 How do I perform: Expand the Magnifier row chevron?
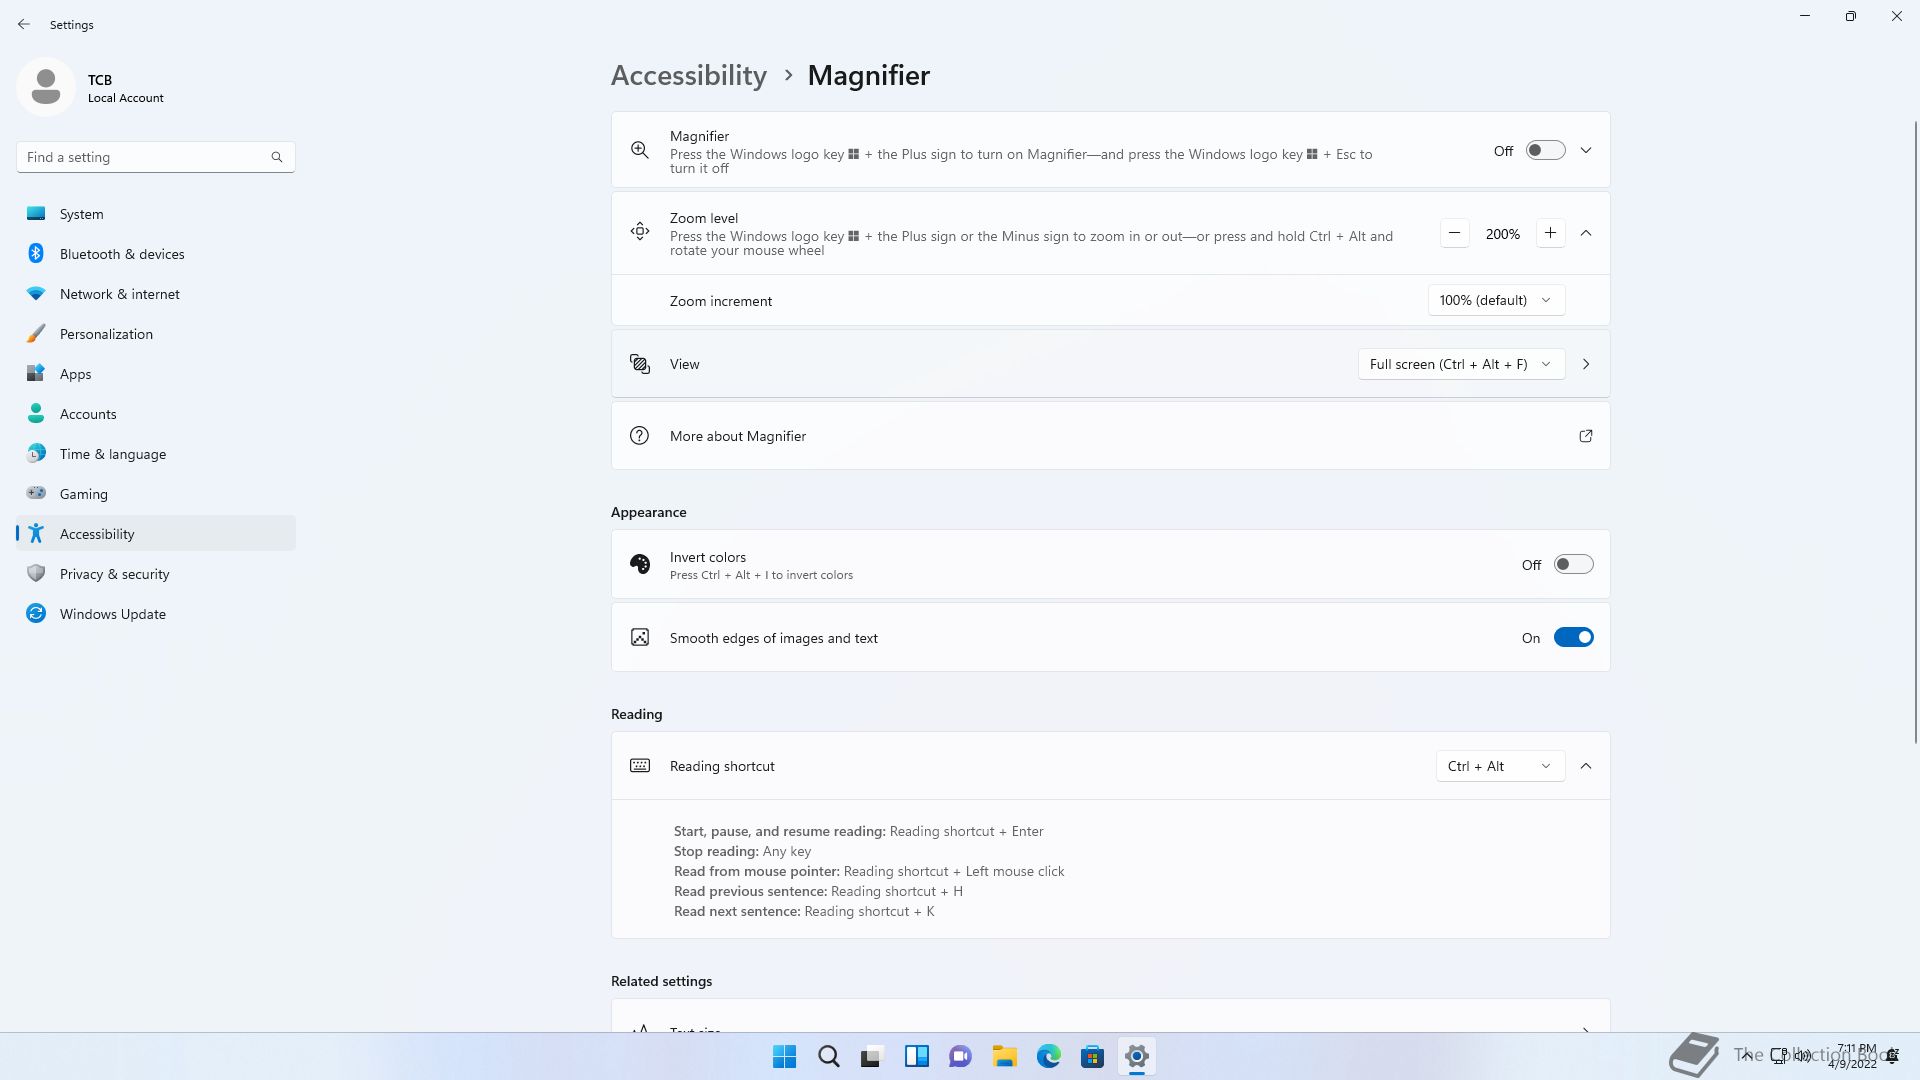[1586, 150]
